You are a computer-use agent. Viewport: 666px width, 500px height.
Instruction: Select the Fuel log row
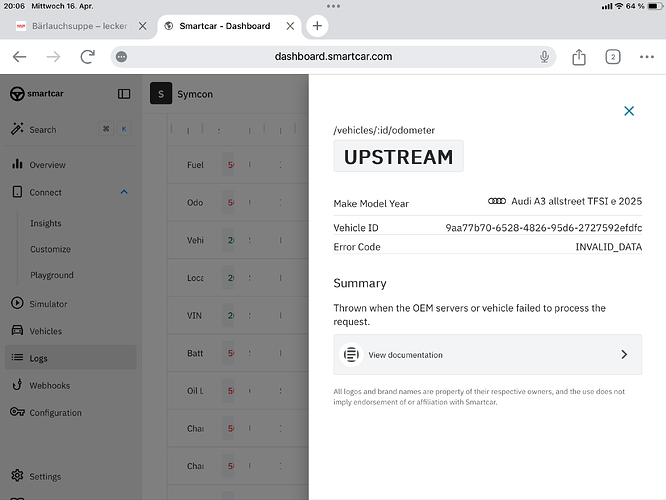point(238,165)
